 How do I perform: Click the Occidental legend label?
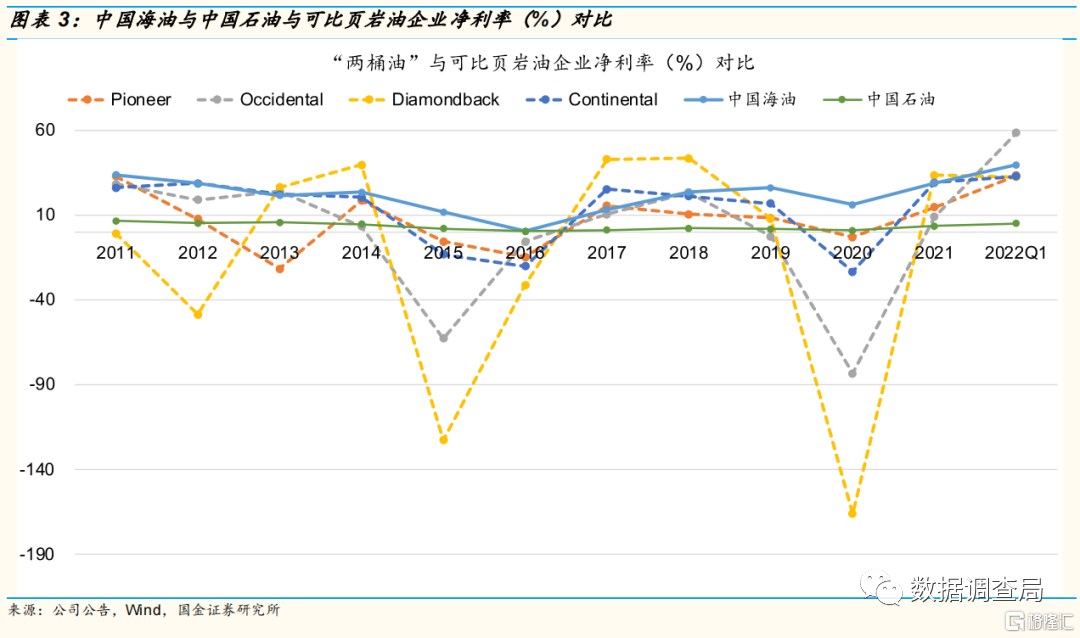pyautogui.click(x=281, y=99)
